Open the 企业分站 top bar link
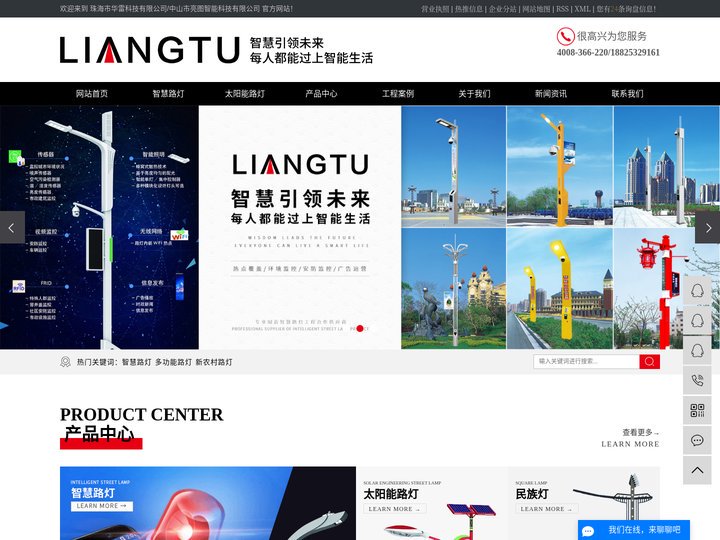The height and width of the screenshot is (540, 720). click(x=502, y=9)
